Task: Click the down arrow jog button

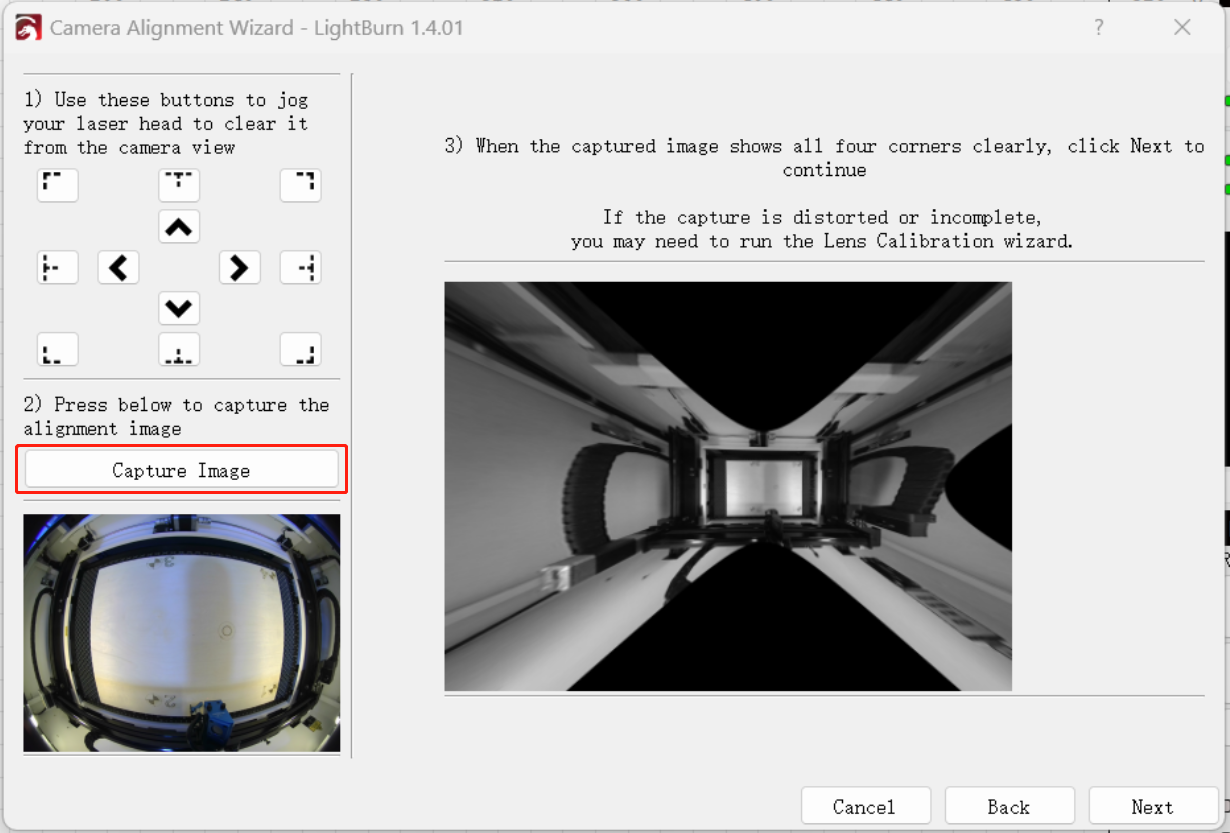Action: 179,309
